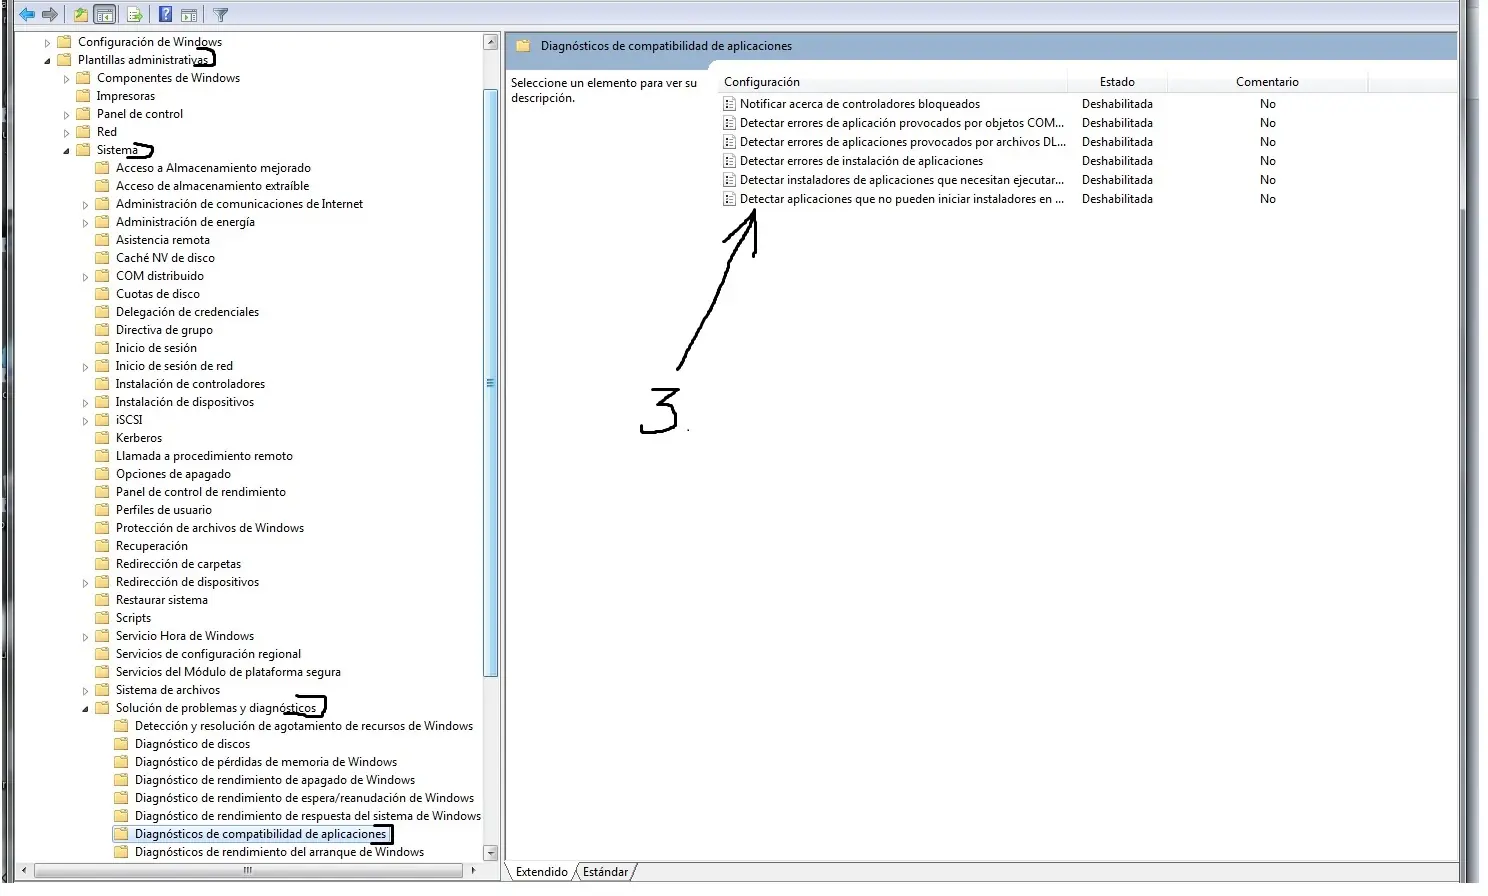Image resolution: width=1488 pixels, height=896 pixels.
Task: Open Detectar errores de instalación de aplicaciones
Action: (x=861, y=161)
